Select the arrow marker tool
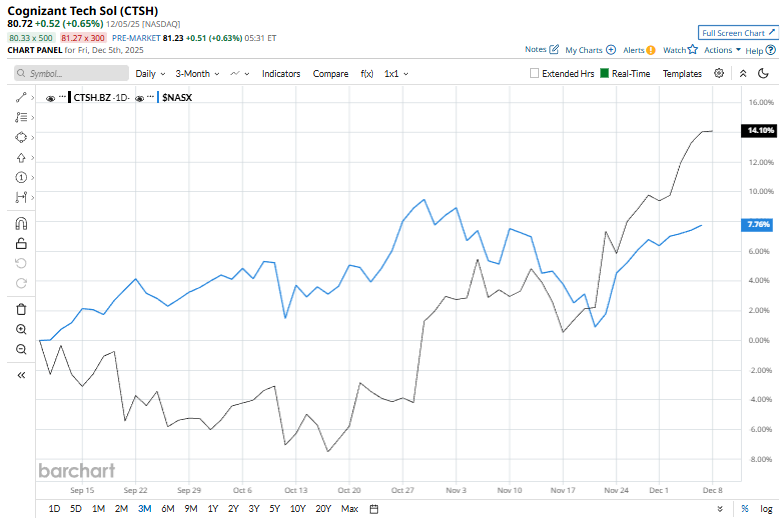 click(21, 158)
